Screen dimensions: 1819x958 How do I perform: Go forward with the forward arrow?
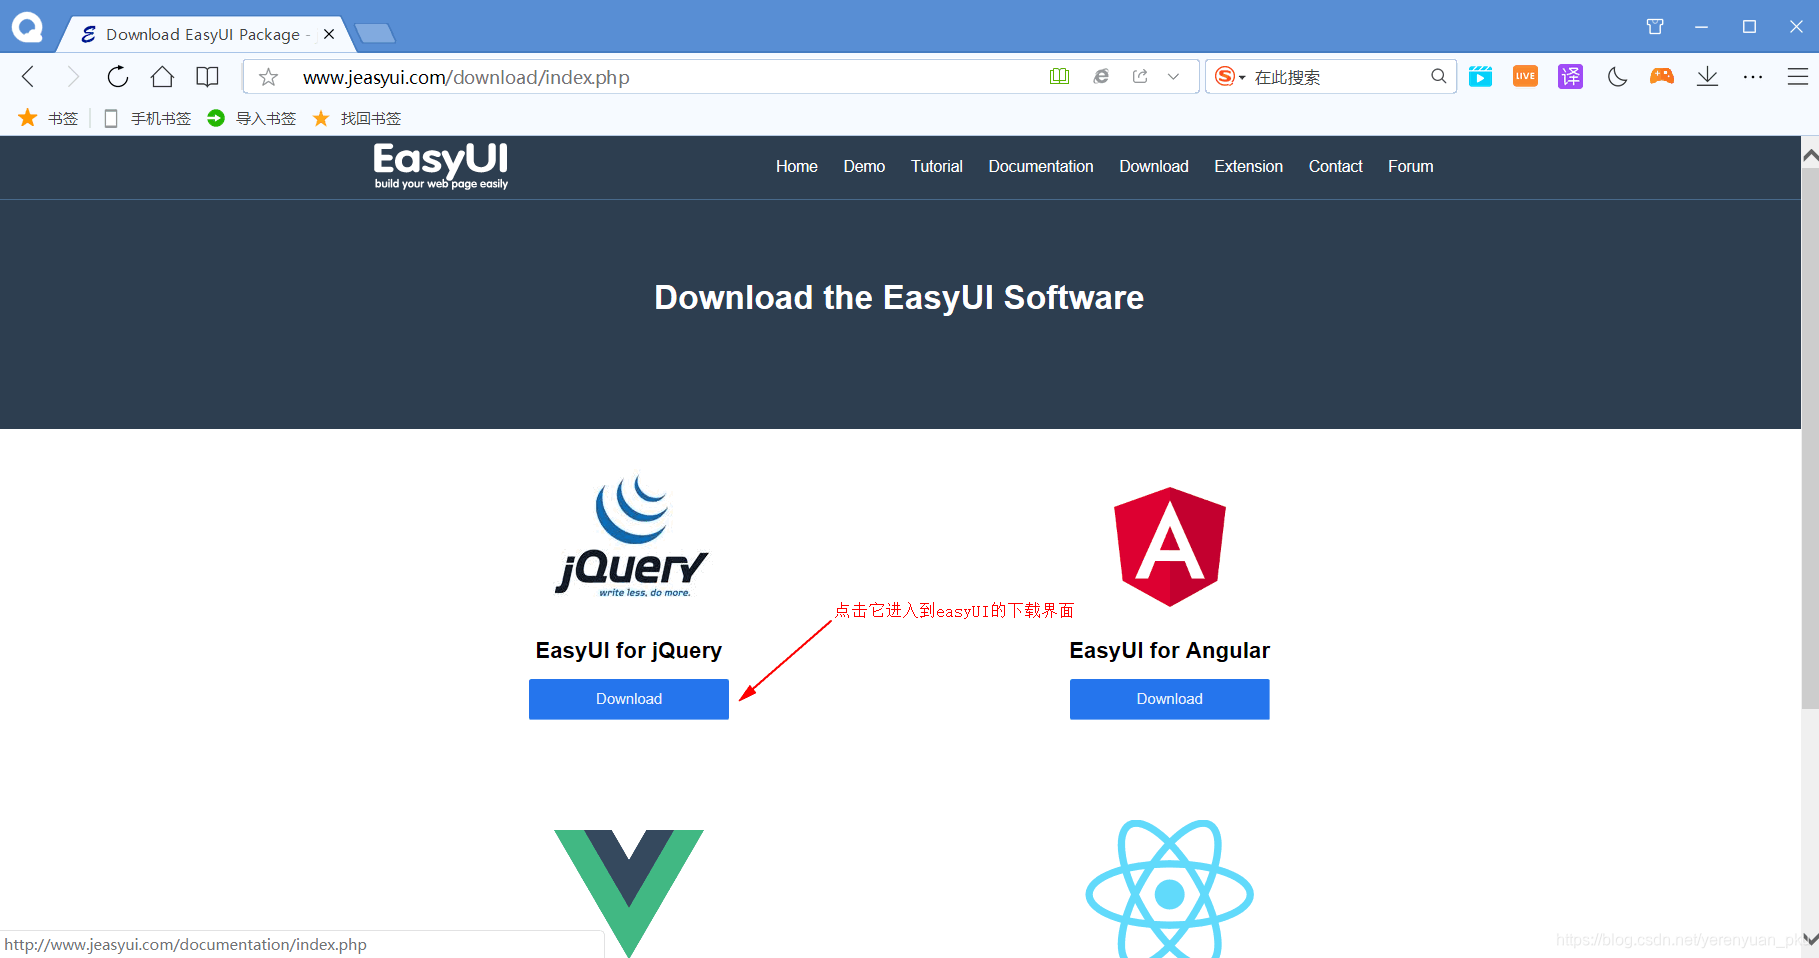72,77
